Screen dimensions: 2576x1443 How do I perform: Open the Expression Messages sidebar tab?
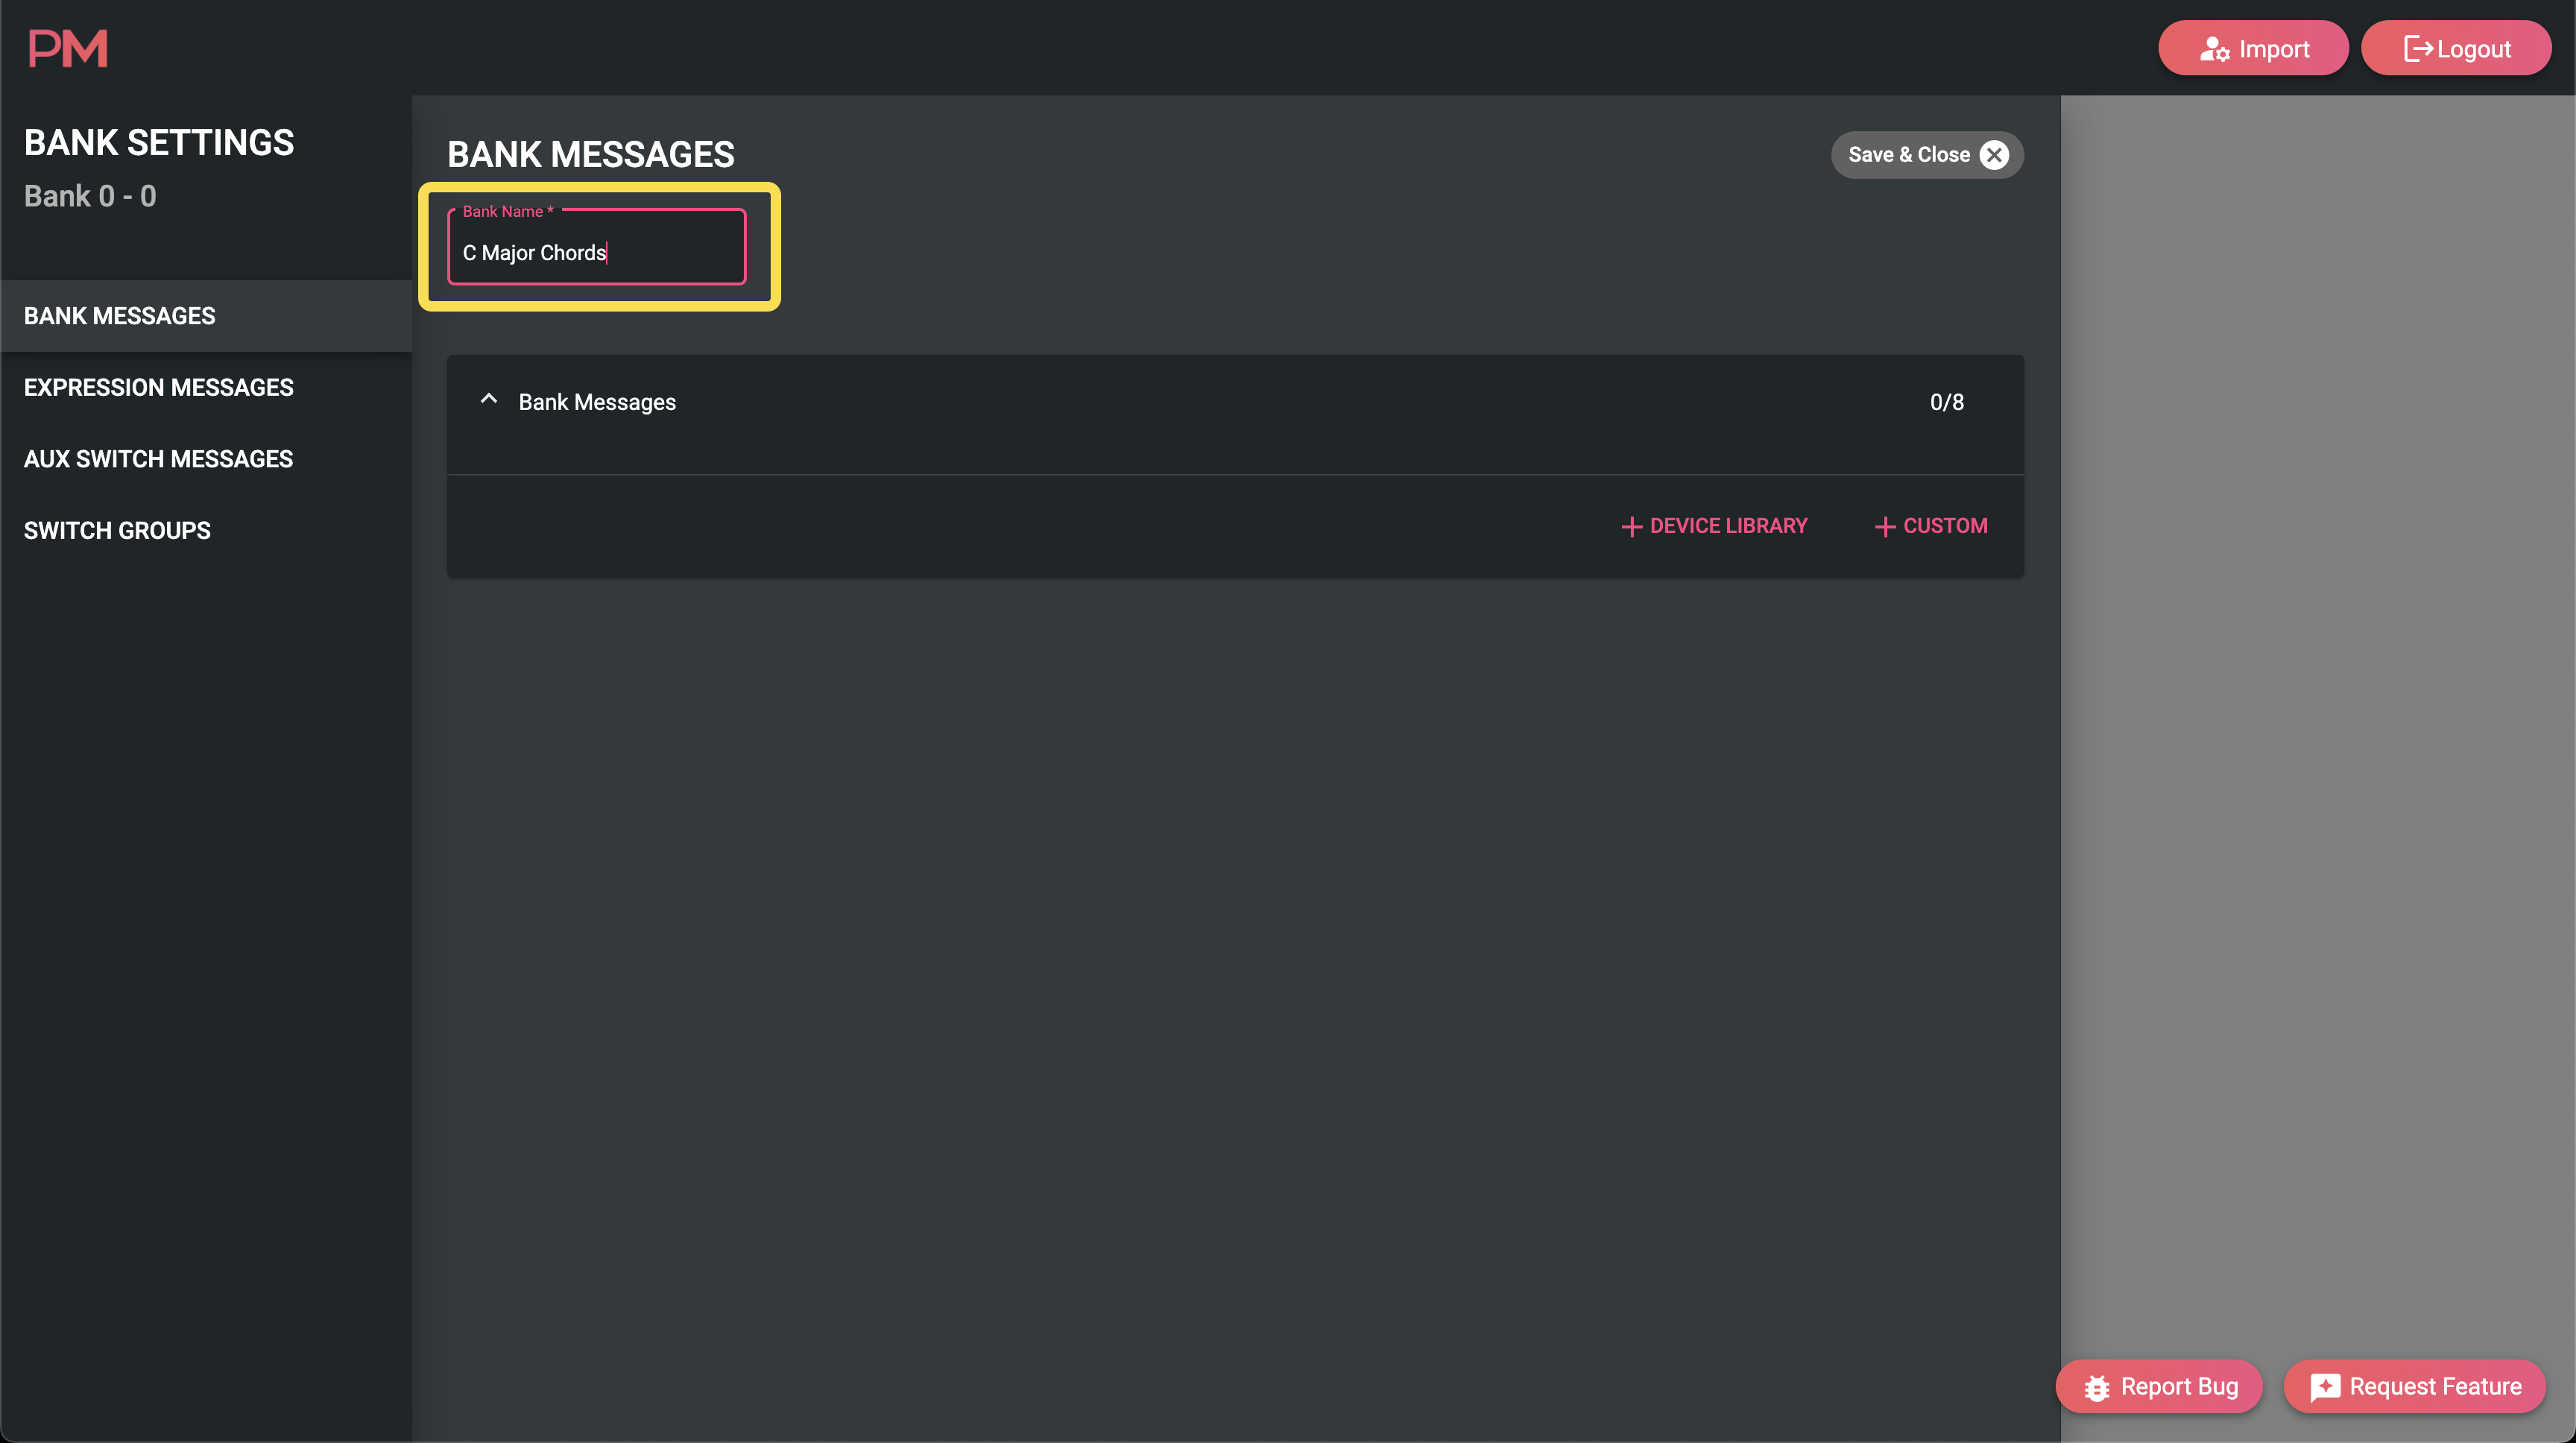pos(206,387)
